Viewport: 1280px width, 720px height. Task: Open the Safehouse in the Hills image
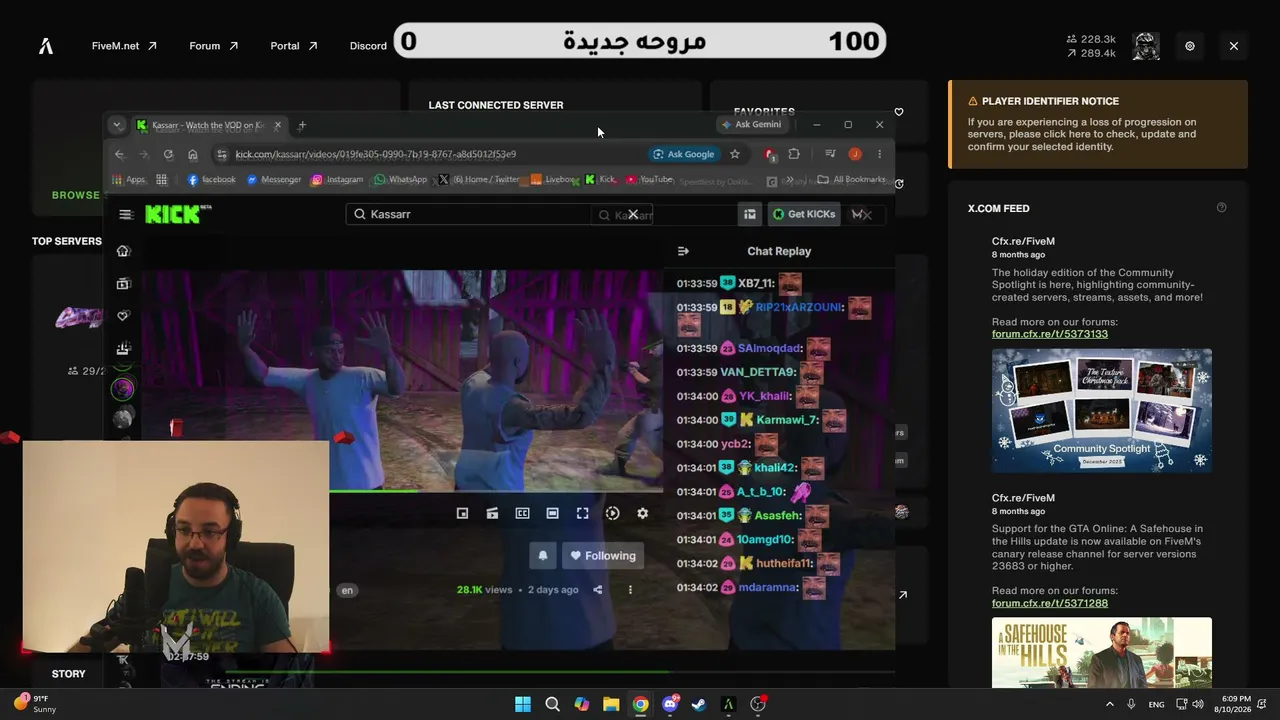[1102, 653]
